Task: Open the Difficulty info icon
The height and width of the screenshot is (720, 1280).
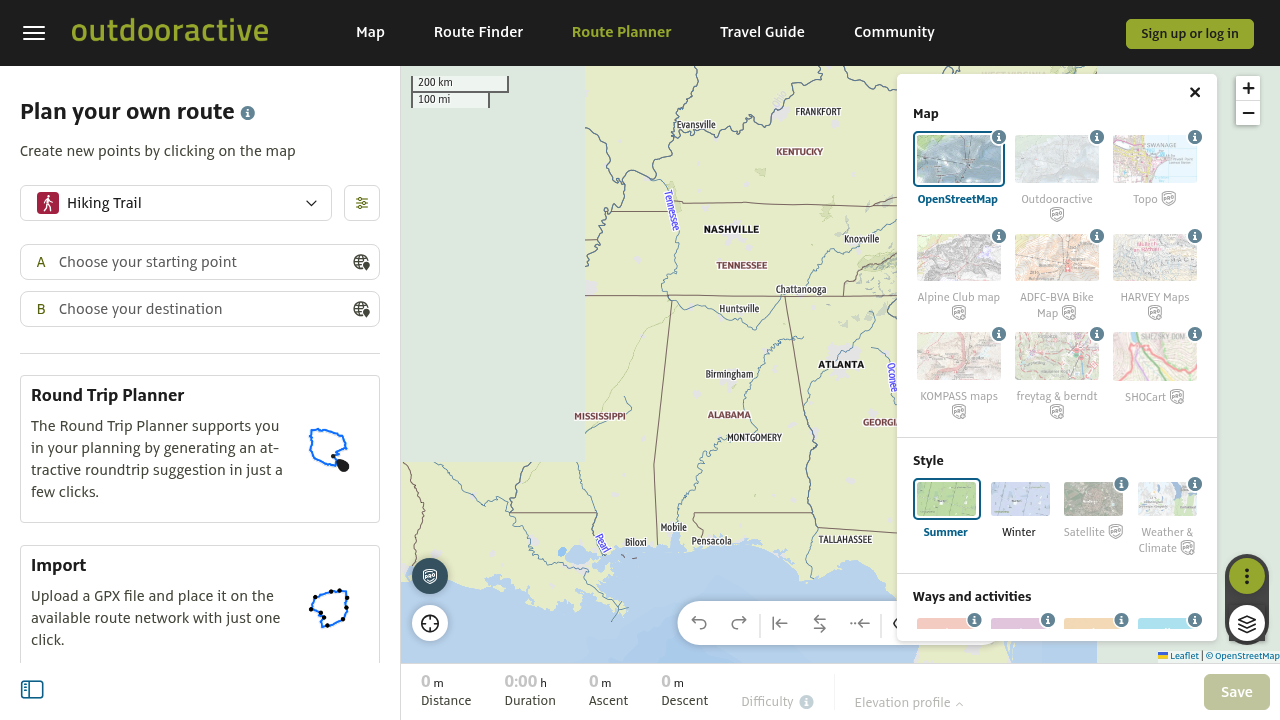Action: pyautogui.click(x=806, y=702)
